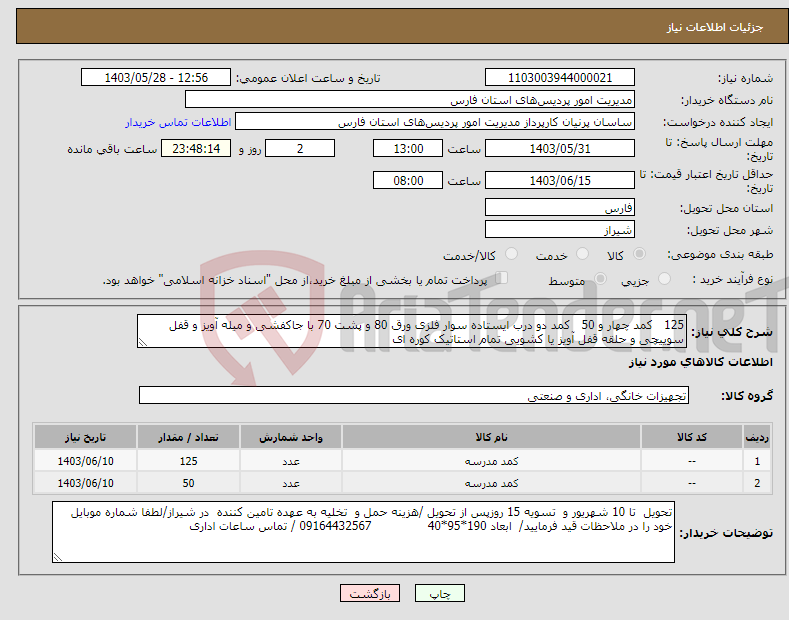Click کمد مدرسه in row 1
The image size is (789, 620).
pyautogui.click(x=491, y=461)
